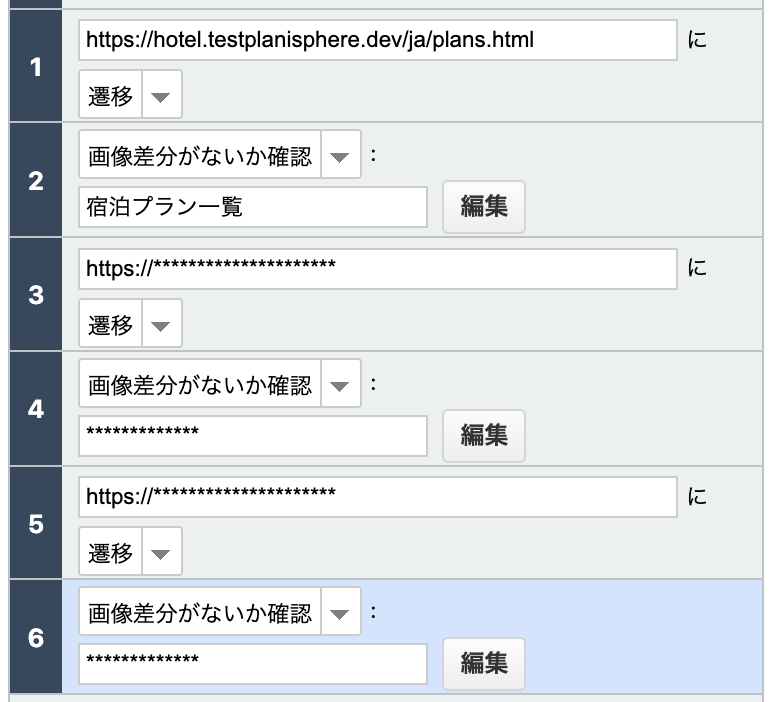Screen dimensions: 772x702
Task: Click the 編集 button in step 6
Action: click(x=484, y=664)
